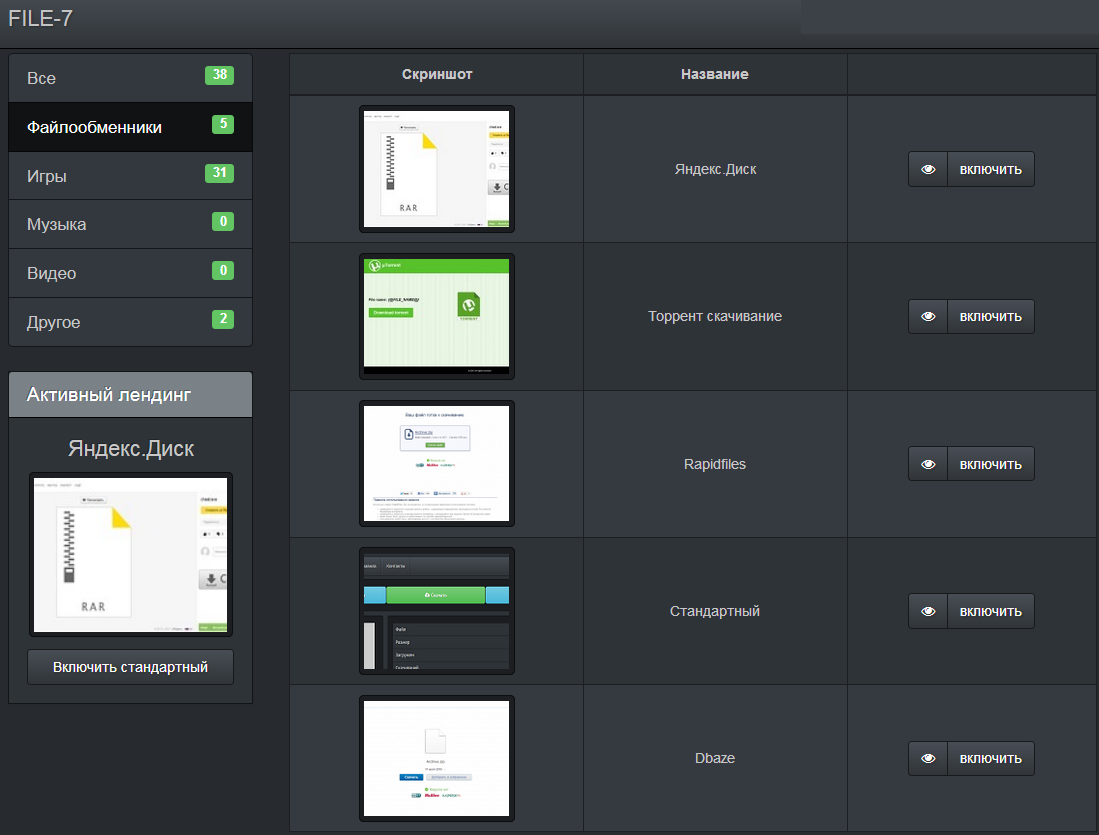This screenshot has height=835, width=1099.
Task: Click eye icon in Стандартный row
Action: 928,611
